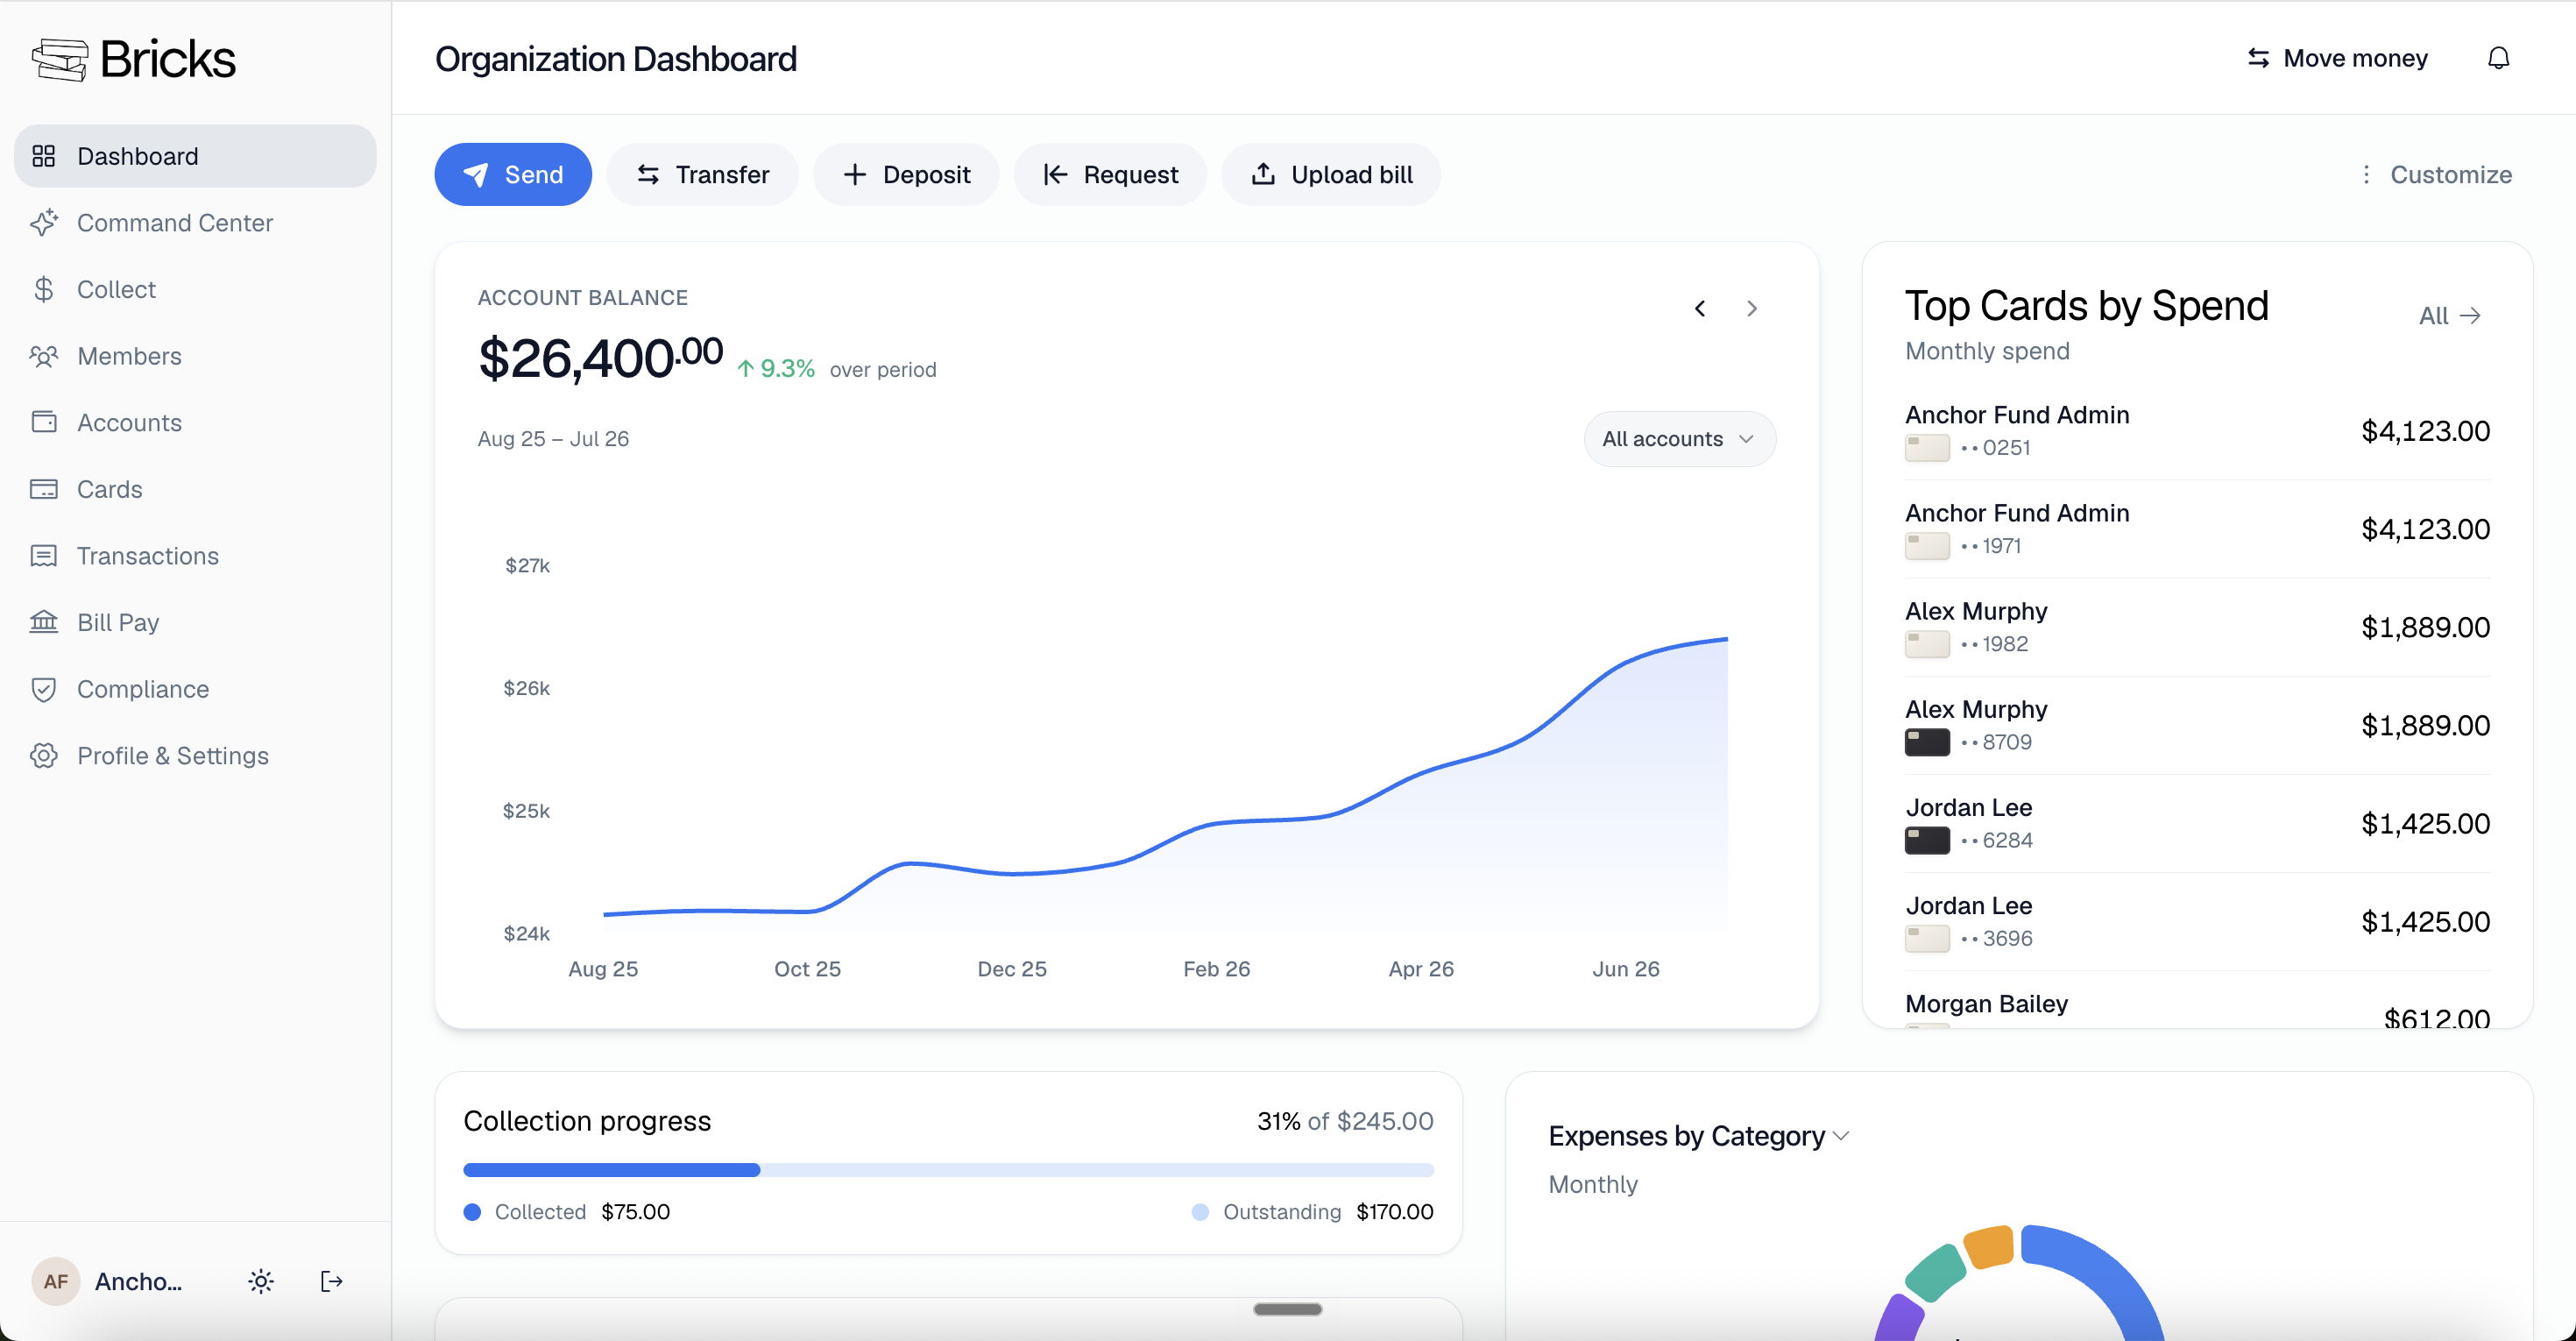Open Bill Pay
2576x1341 pixels.
(x=195, y=622)
